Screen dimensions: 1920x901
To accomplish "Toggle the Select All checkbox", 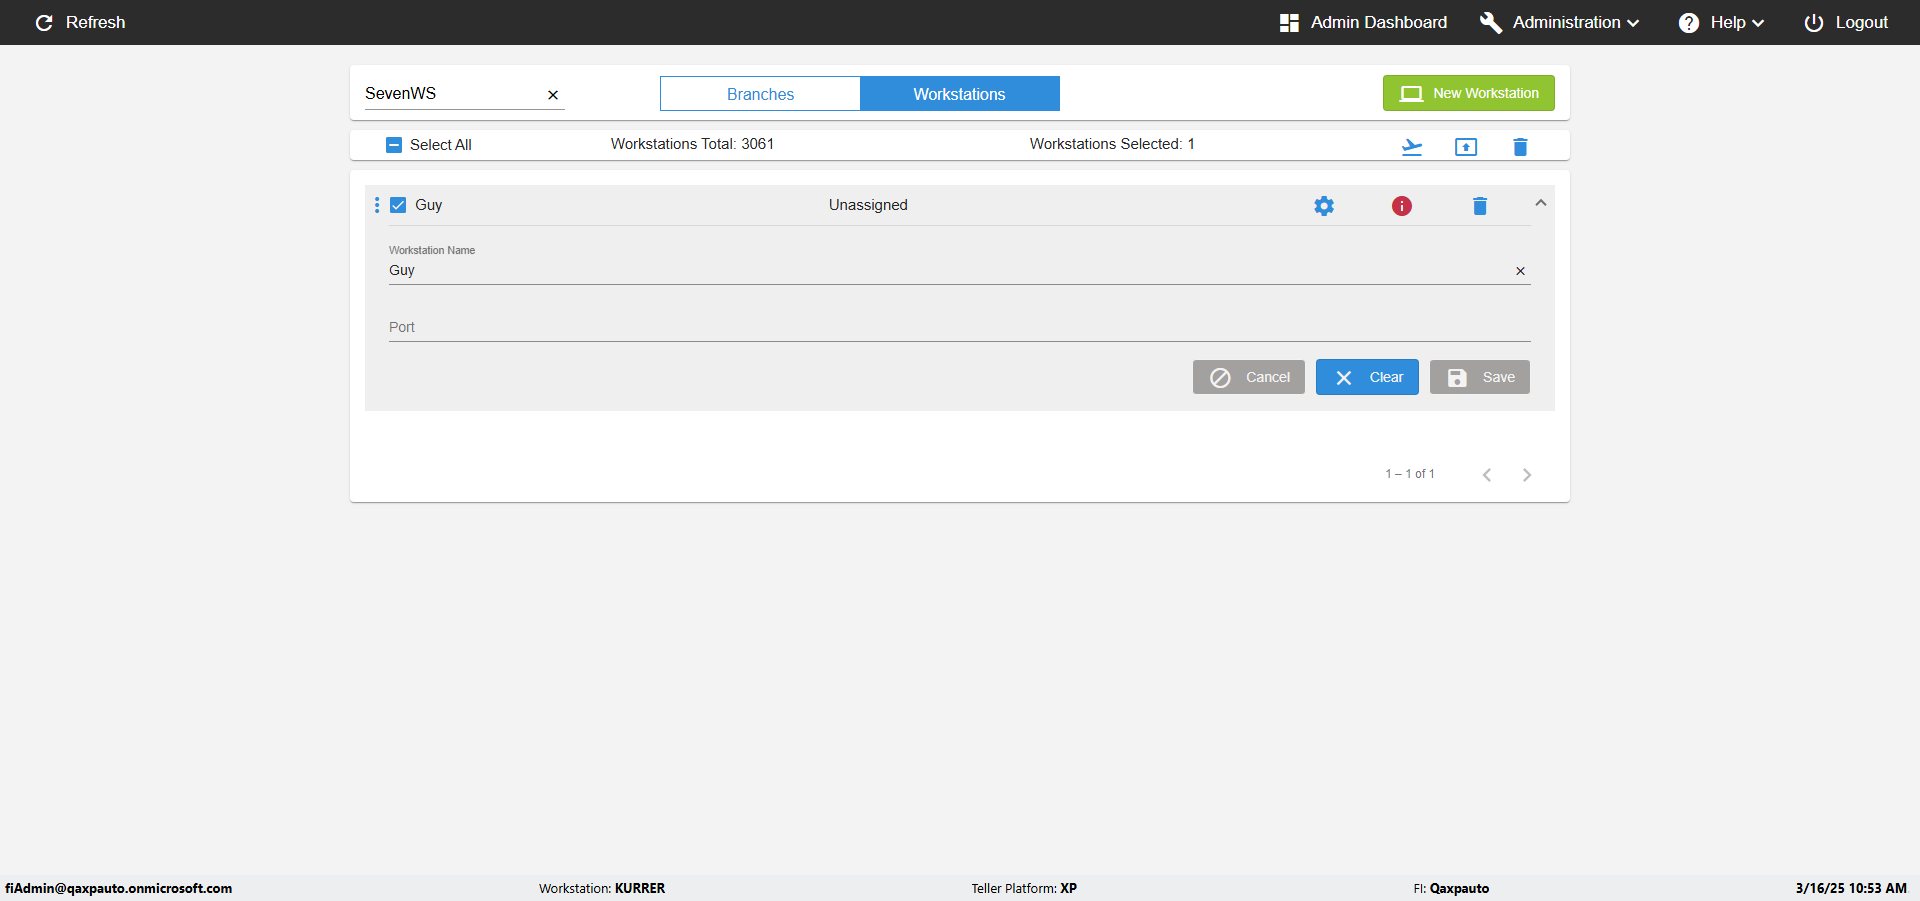I will point(394,145).
